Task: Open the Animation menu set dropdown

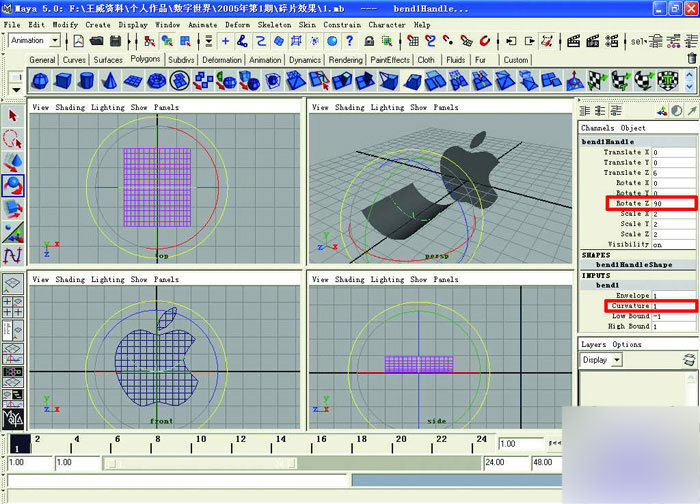Action: pyautogui.click(x=55, y=41)
